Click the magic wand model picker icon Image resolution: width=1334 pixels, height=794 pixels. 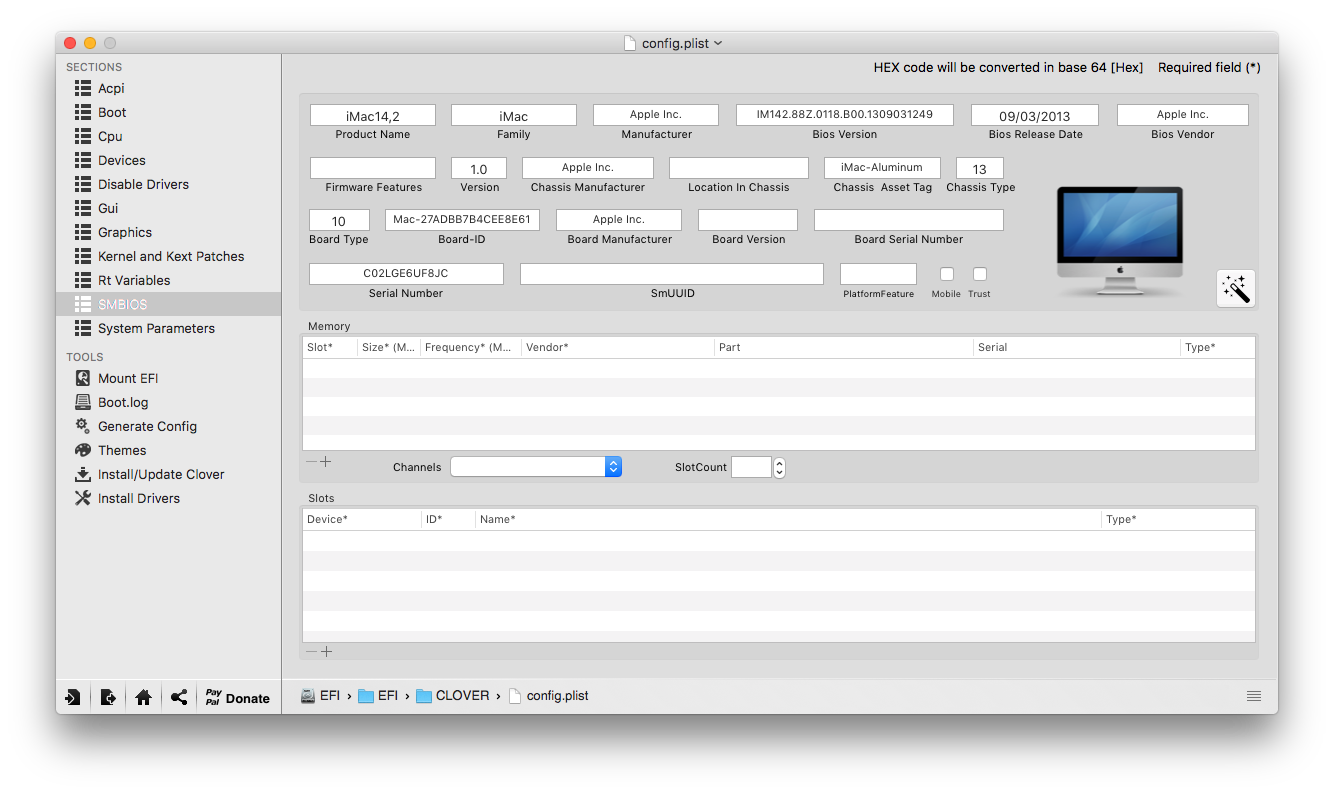coord(1236,289)
